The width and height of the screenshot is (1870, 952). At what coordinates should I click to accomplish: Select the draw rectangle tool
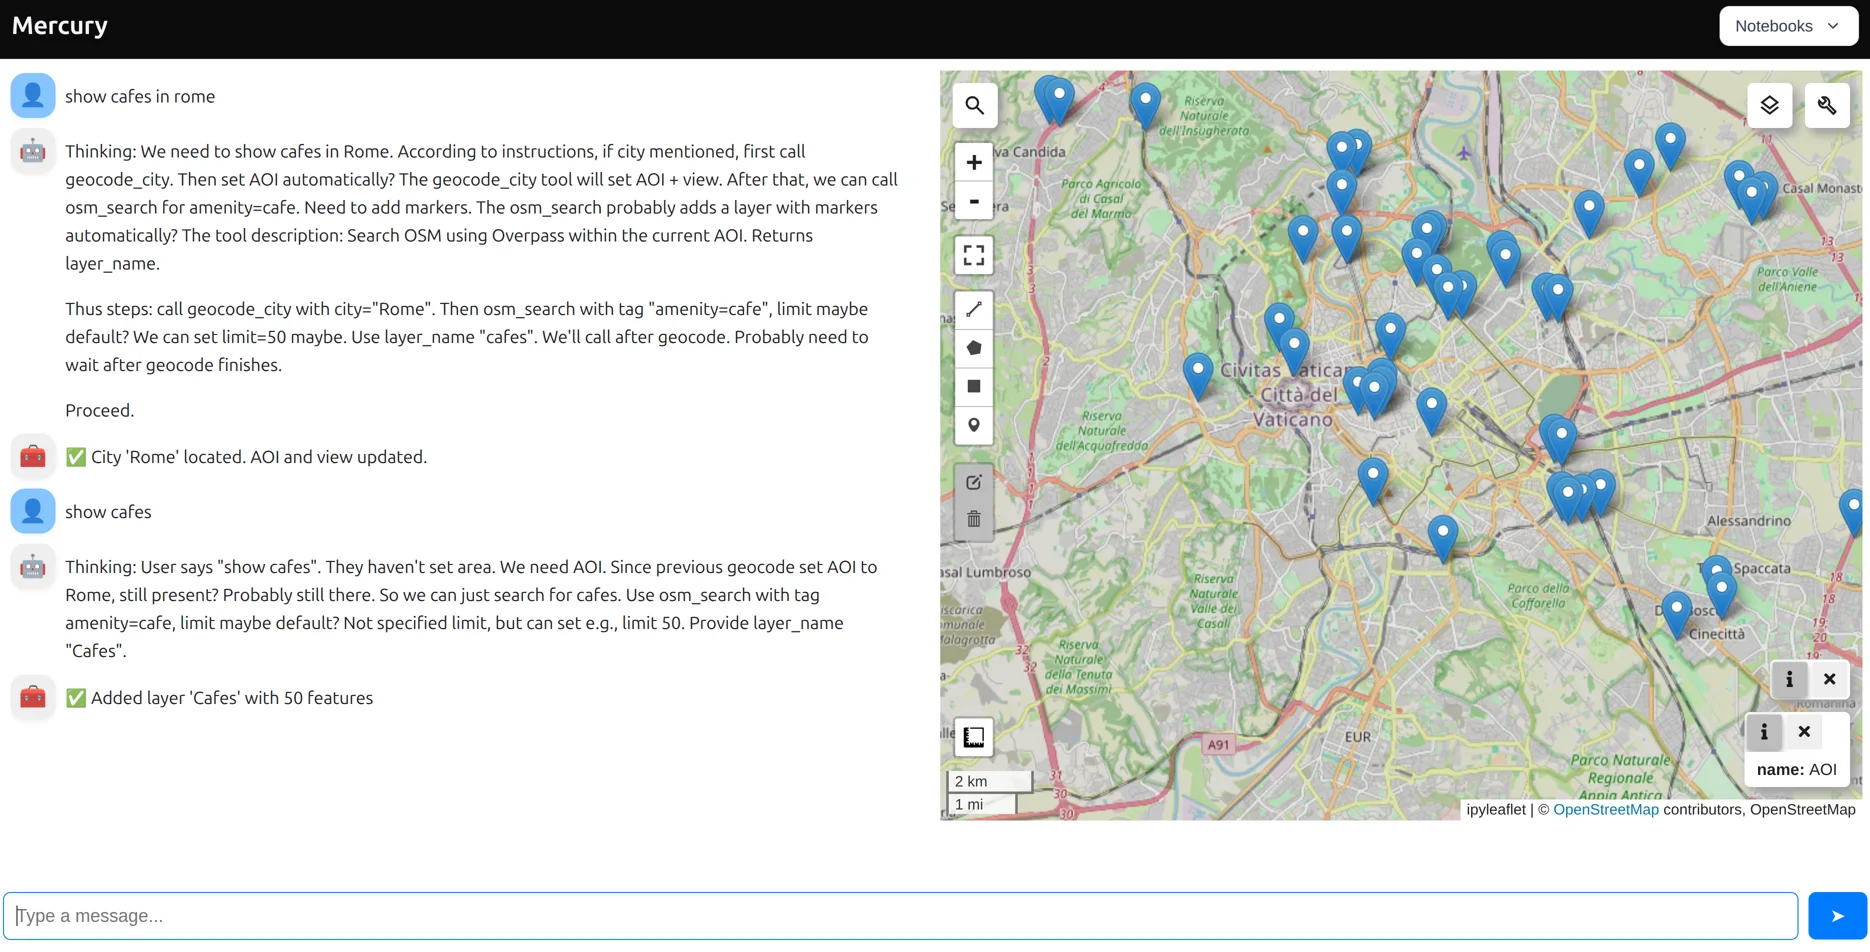pyautogui.click(x=974, y=387)
